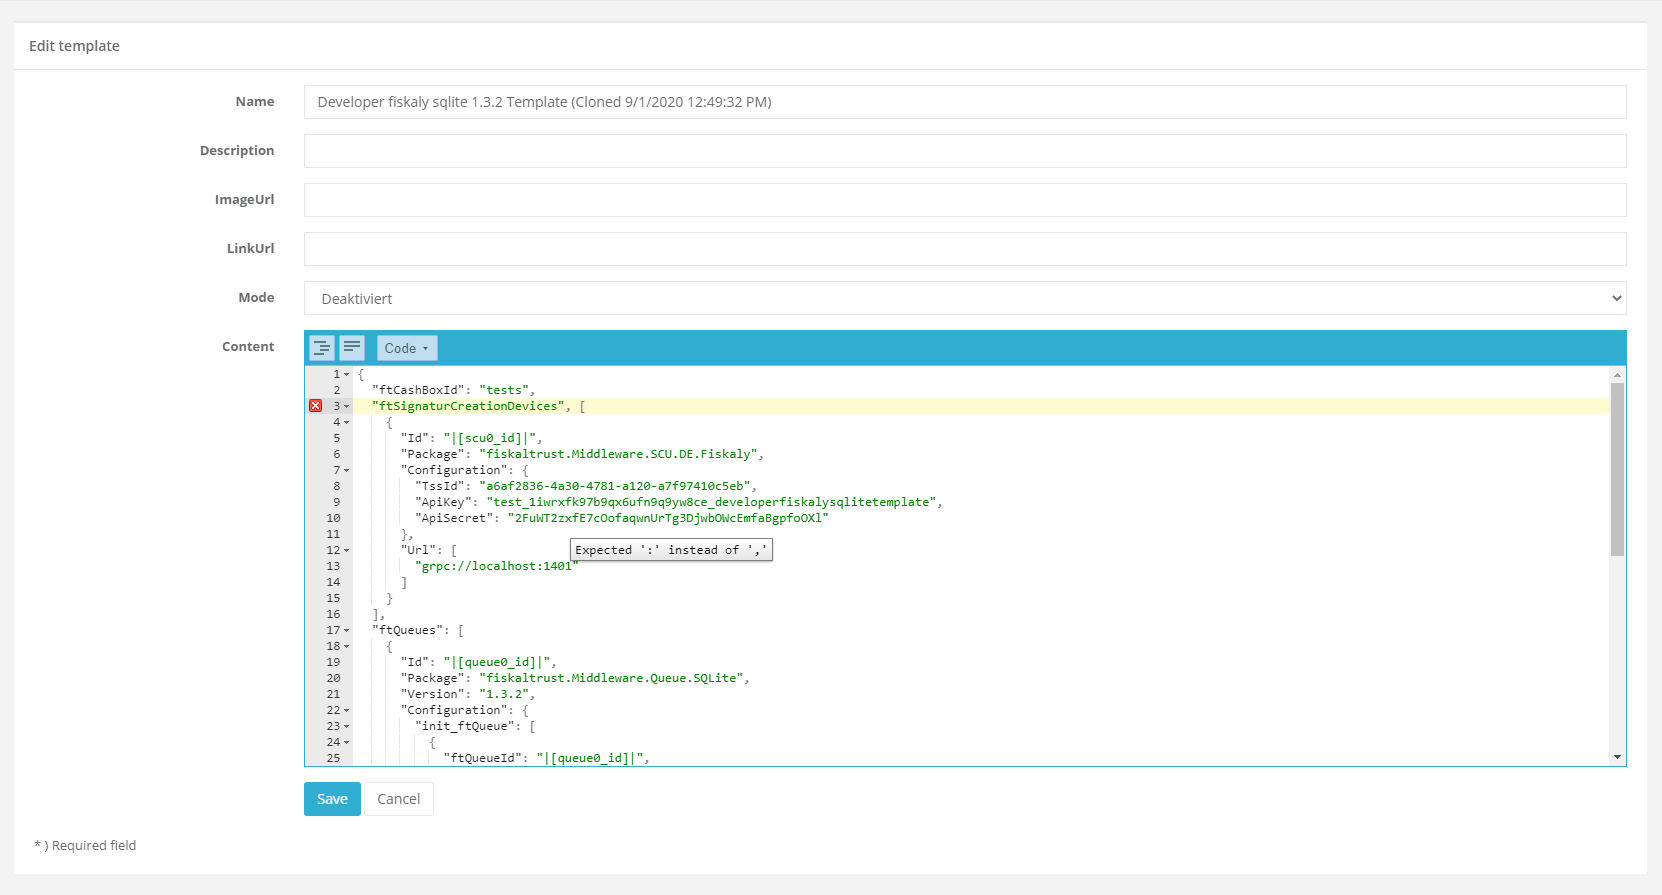Viewport: 1662px width, 895px height.
Task: Click the "1.3.2" version value on line 21
Action: click(x=504, y=694)
